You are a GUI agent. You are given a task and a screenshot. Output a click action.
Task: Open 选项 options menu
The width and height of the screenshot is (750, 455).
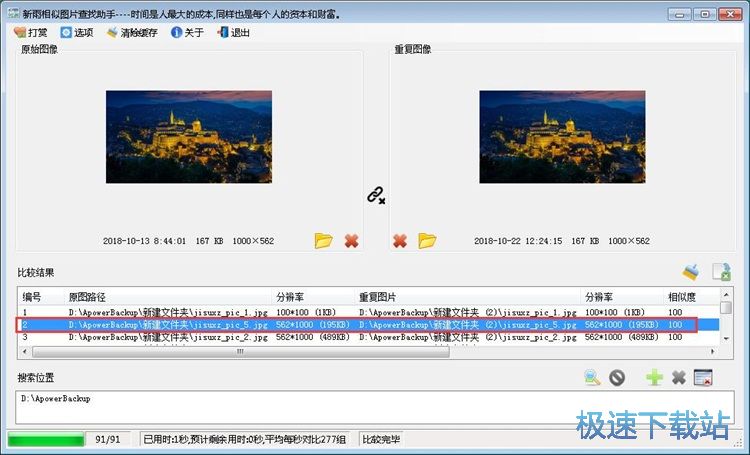click(77, 33)
